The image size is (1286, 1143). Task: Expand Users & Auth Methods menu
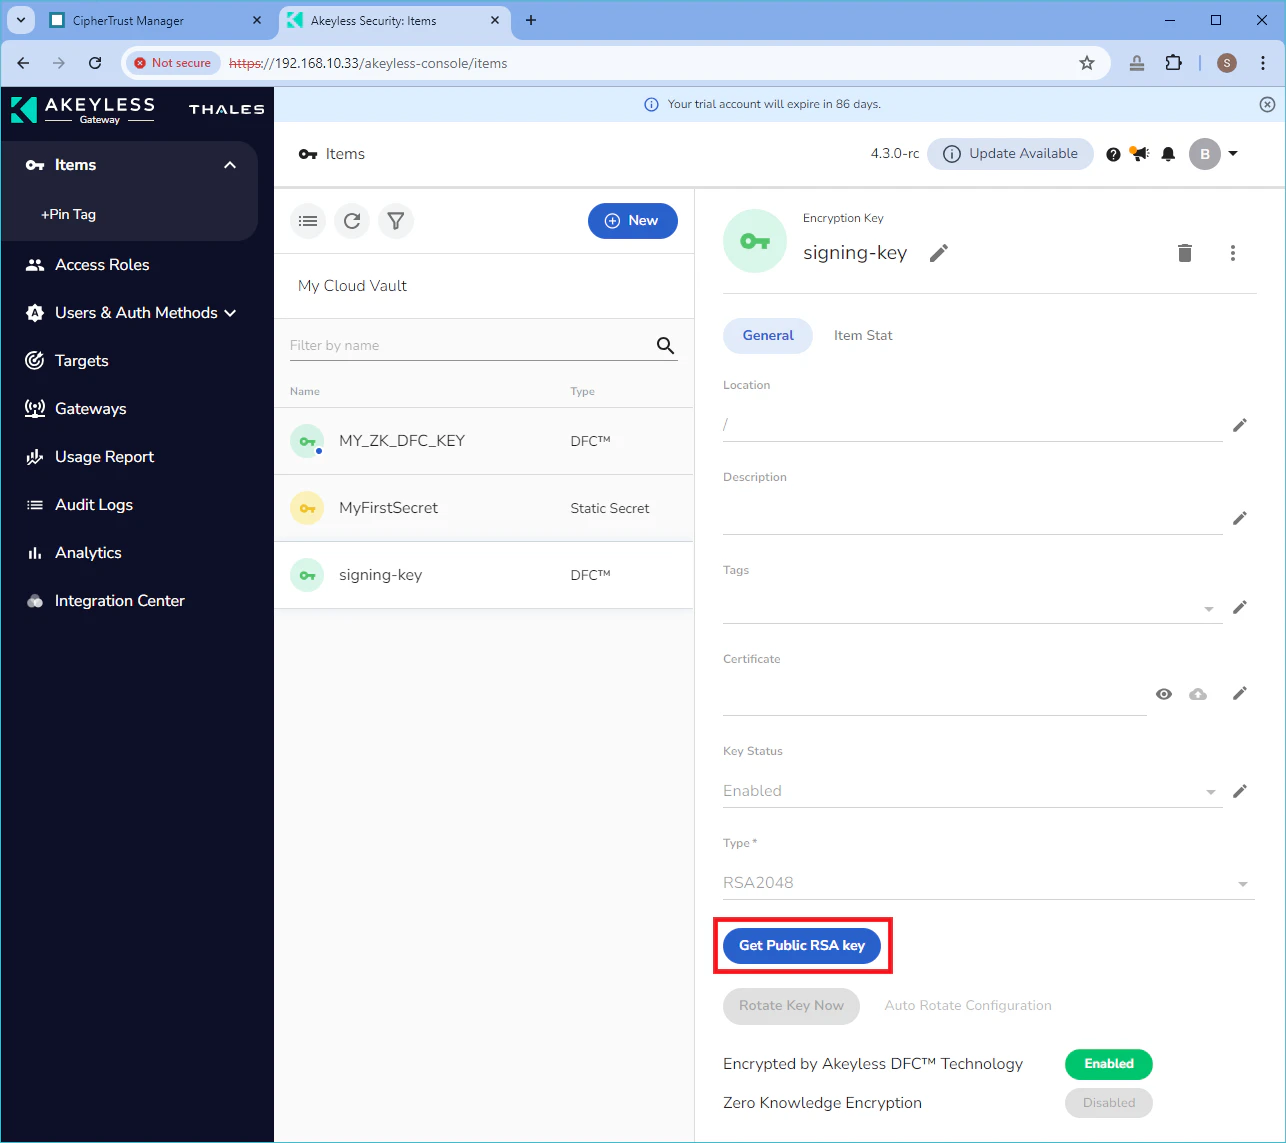pos(231,313)
